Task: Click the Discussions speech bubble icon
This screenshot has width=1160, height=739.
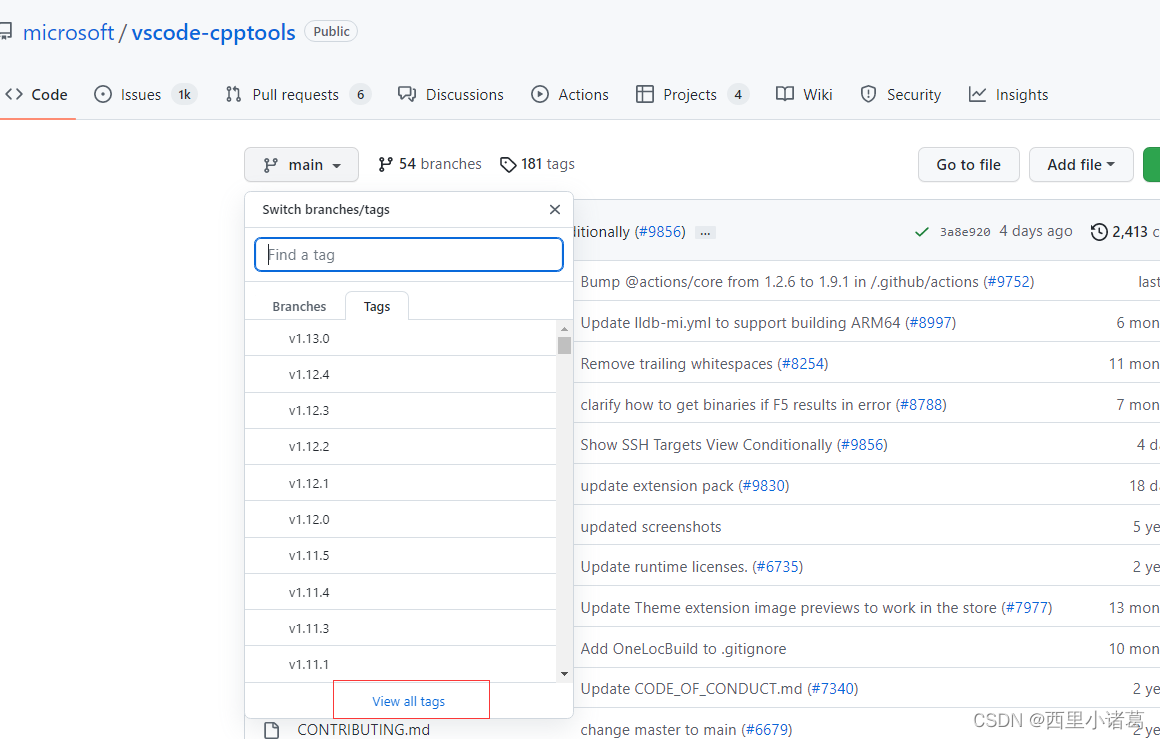Action: (x=407, y=95)
